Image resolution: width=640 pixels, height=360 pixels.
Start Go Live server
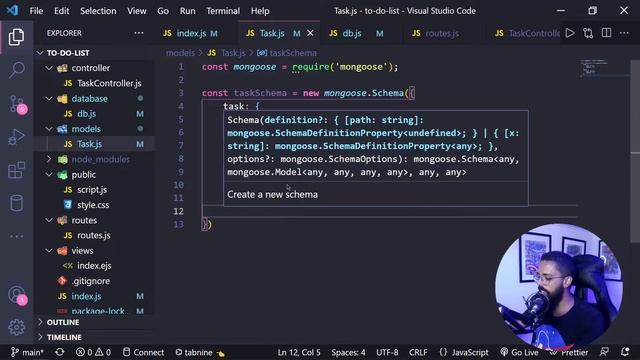519,352
